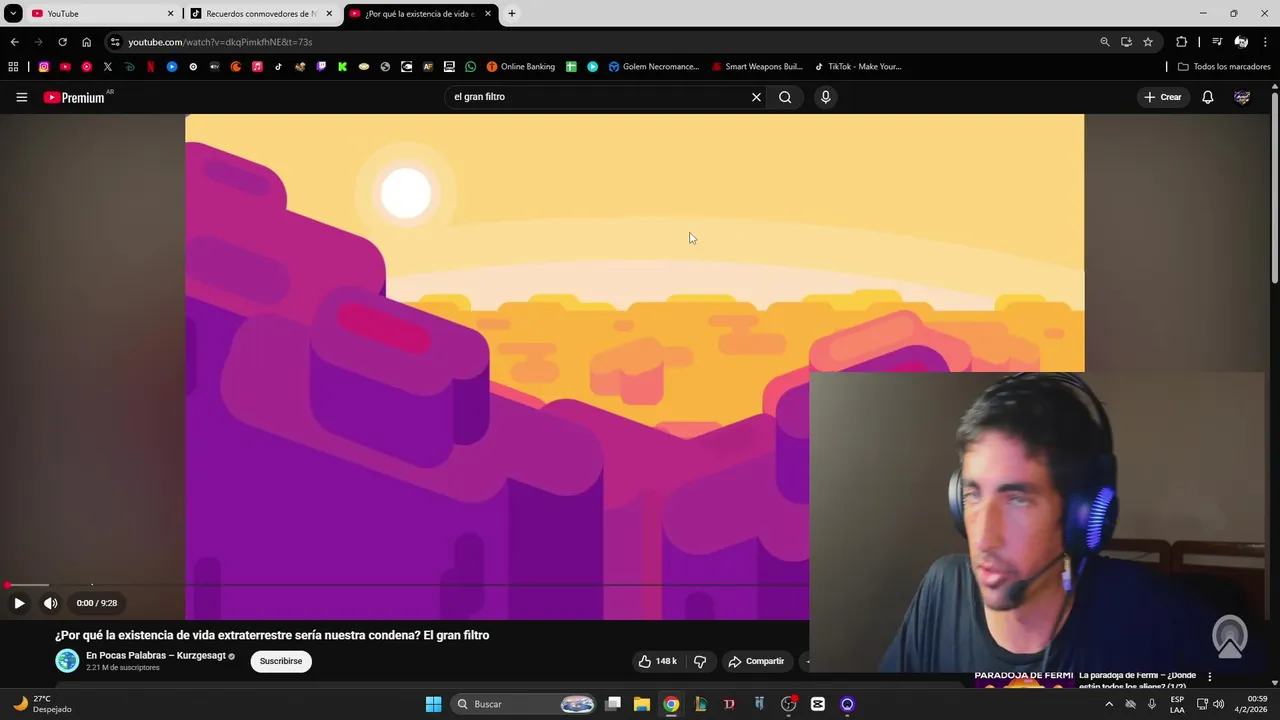1280x720 pixels.
Task: Open the Golem Necromance... bookmark
Action: point(654,67)
